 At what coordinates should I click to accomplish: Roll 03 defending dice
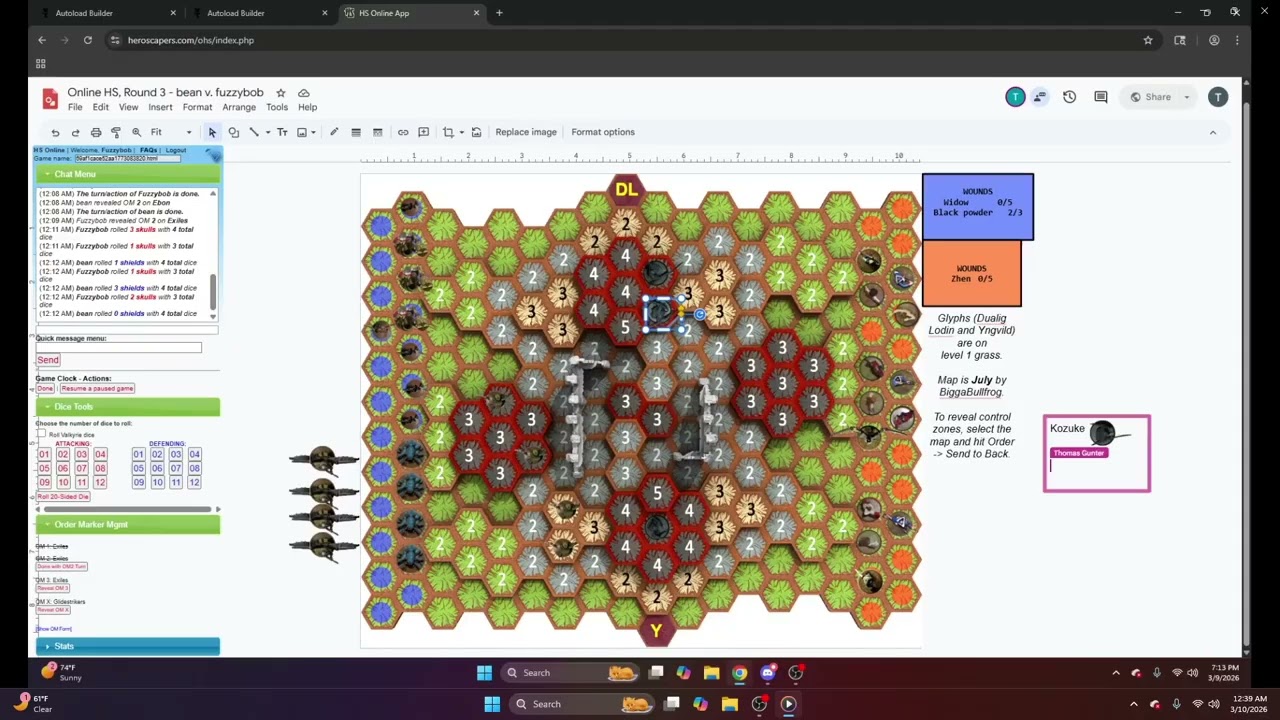(x=175, y=455)
